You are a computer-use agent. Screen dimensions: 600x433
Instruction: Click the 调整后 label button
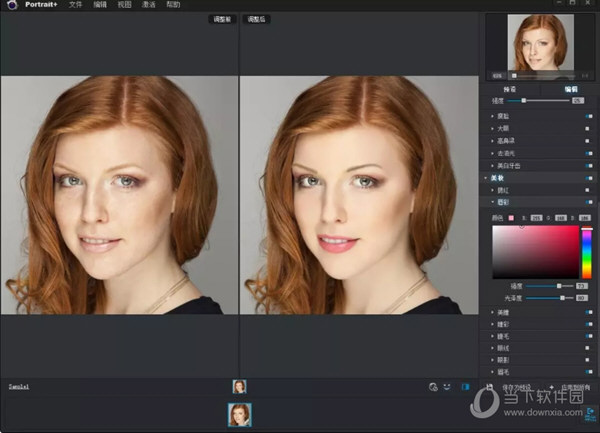click(x=256, y=19)
